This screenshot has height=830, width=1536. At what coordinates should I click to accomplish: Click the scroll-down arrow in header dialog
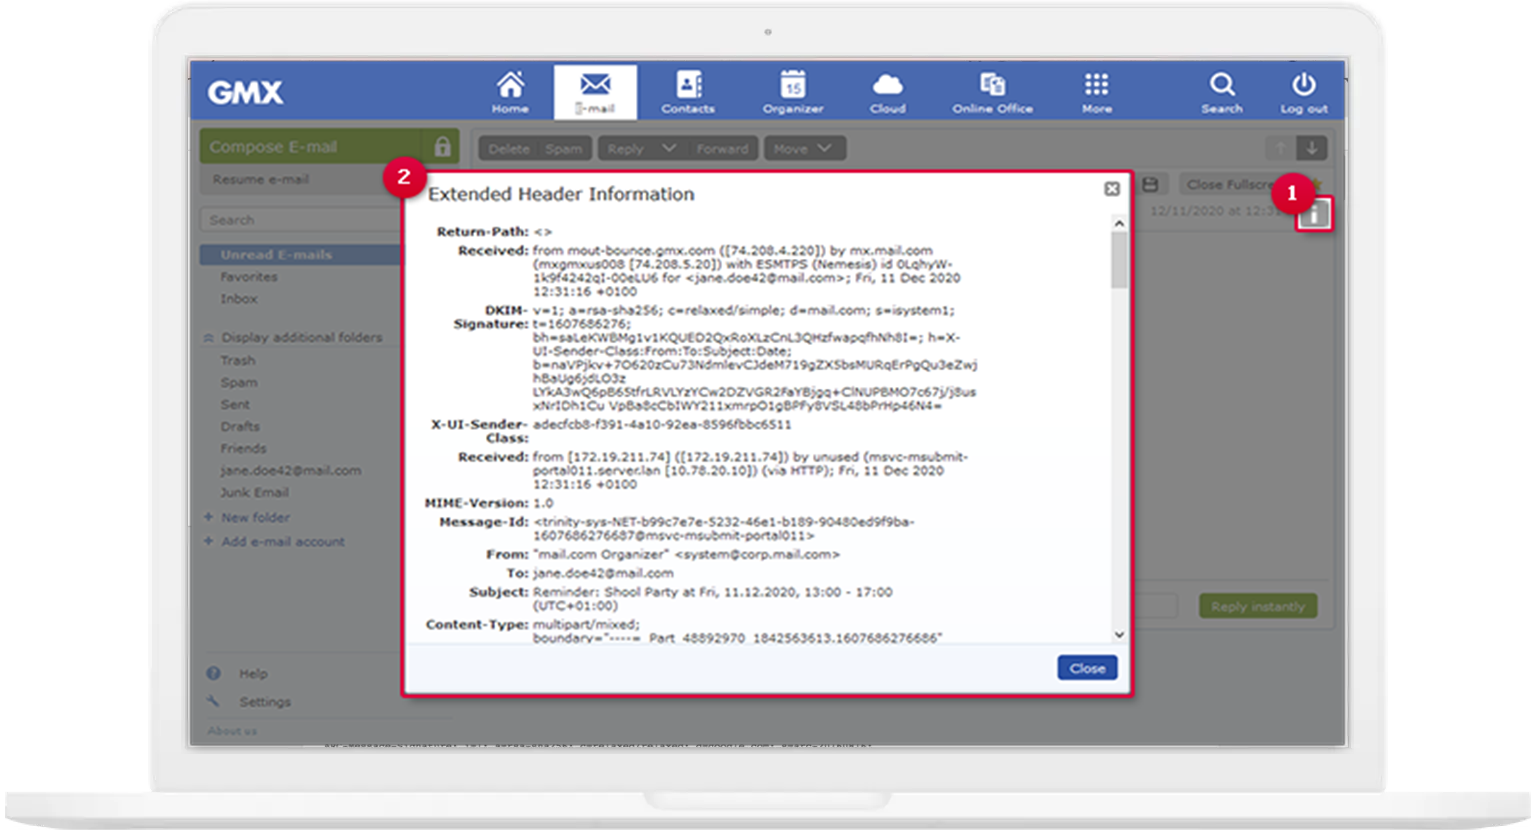1119,635
